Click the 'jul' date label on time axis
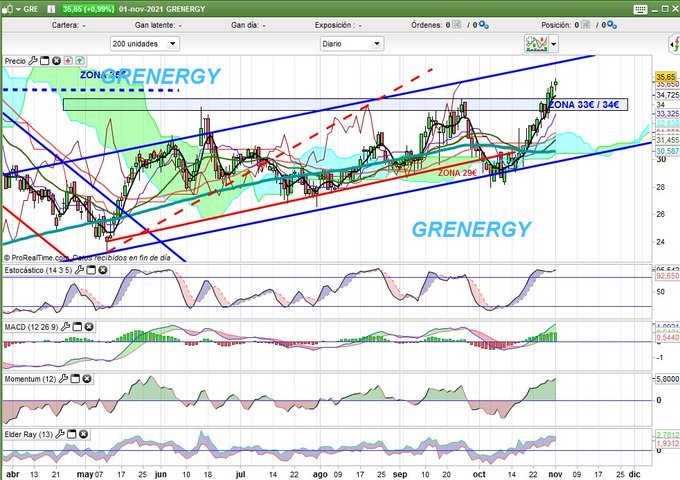This screenshot has height=480, width=680. tap(241, 474)
